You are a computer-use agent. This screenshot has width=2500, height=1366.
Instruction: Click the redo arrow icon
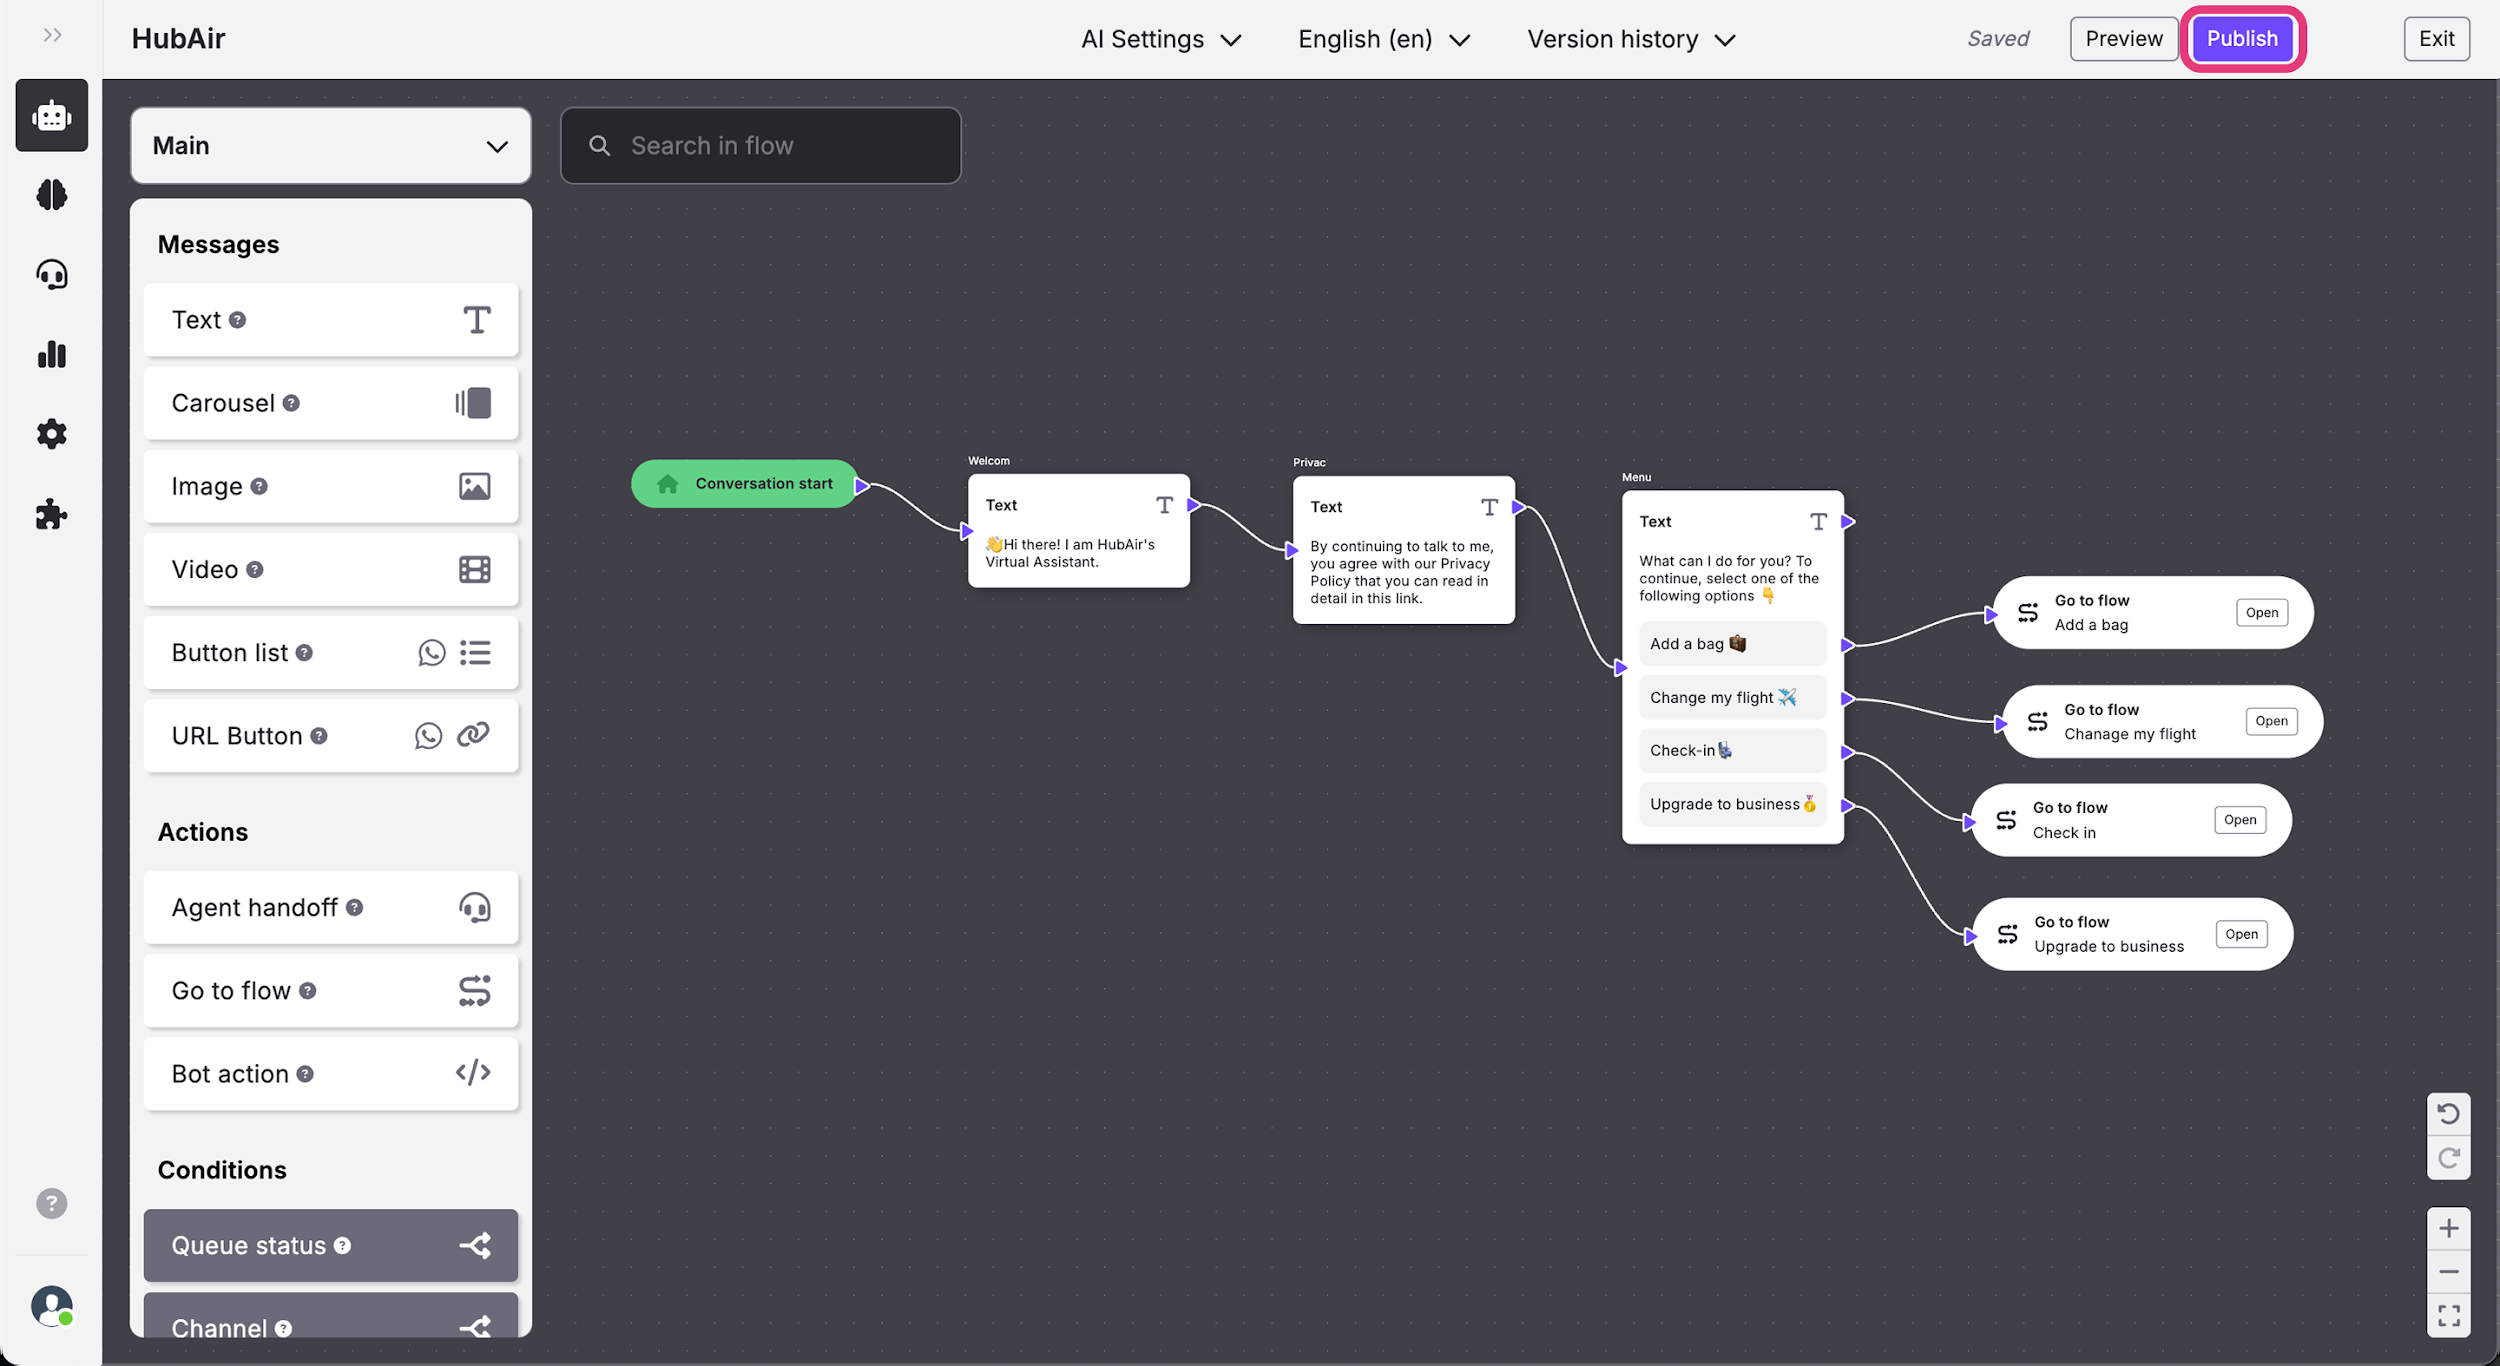[2448, 1158]
